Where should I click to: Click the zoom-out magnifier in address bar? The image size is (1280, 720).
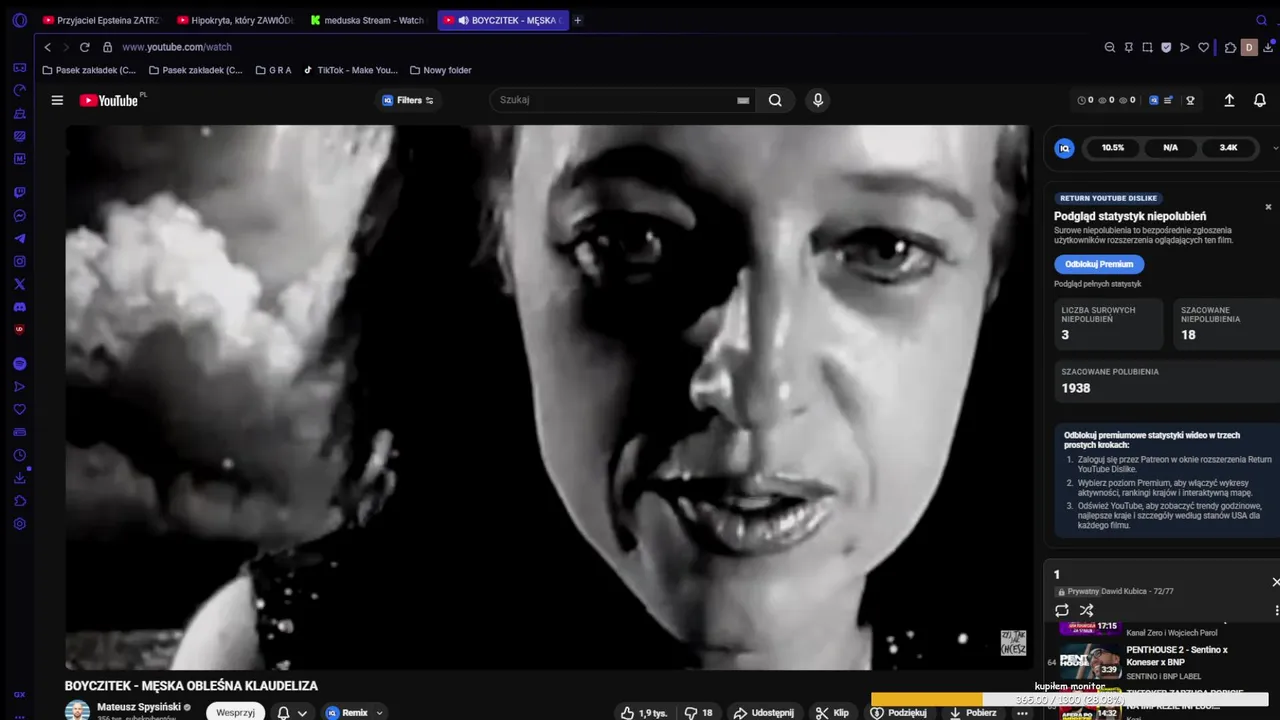1110,47
